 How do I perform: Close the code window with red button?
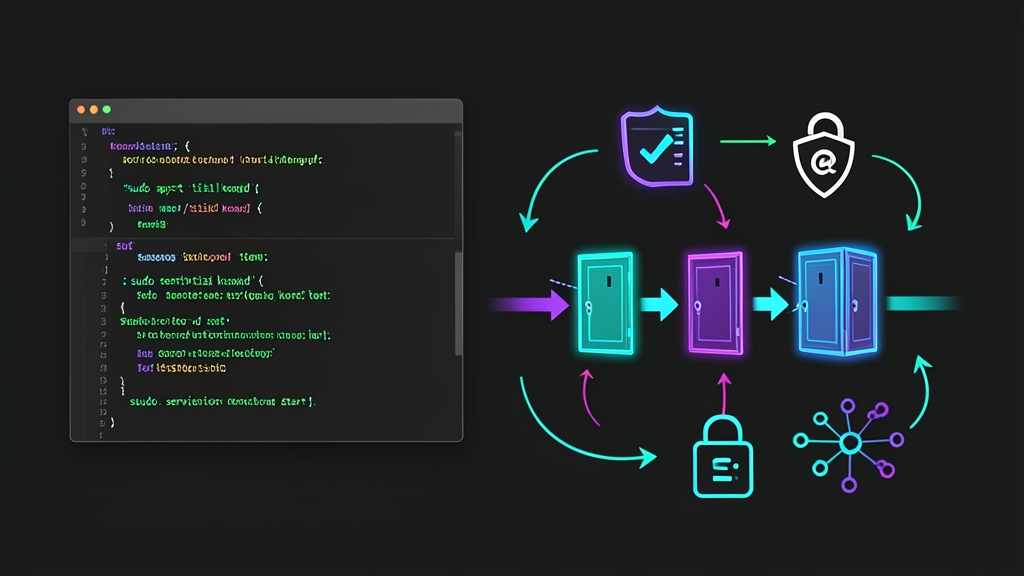point(81,110)
